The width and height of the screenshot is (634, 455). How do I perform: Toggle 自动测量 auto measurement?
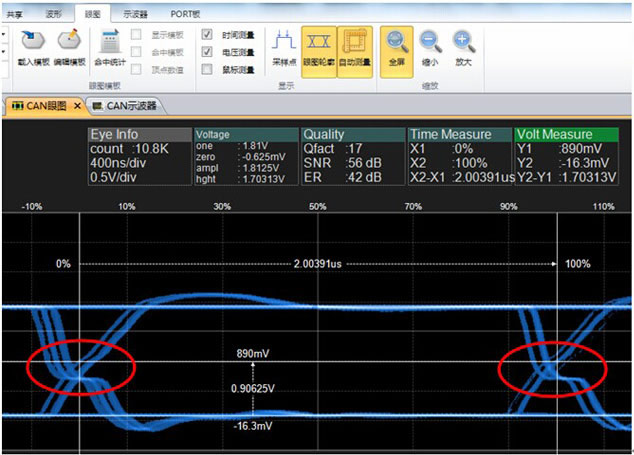353,45
